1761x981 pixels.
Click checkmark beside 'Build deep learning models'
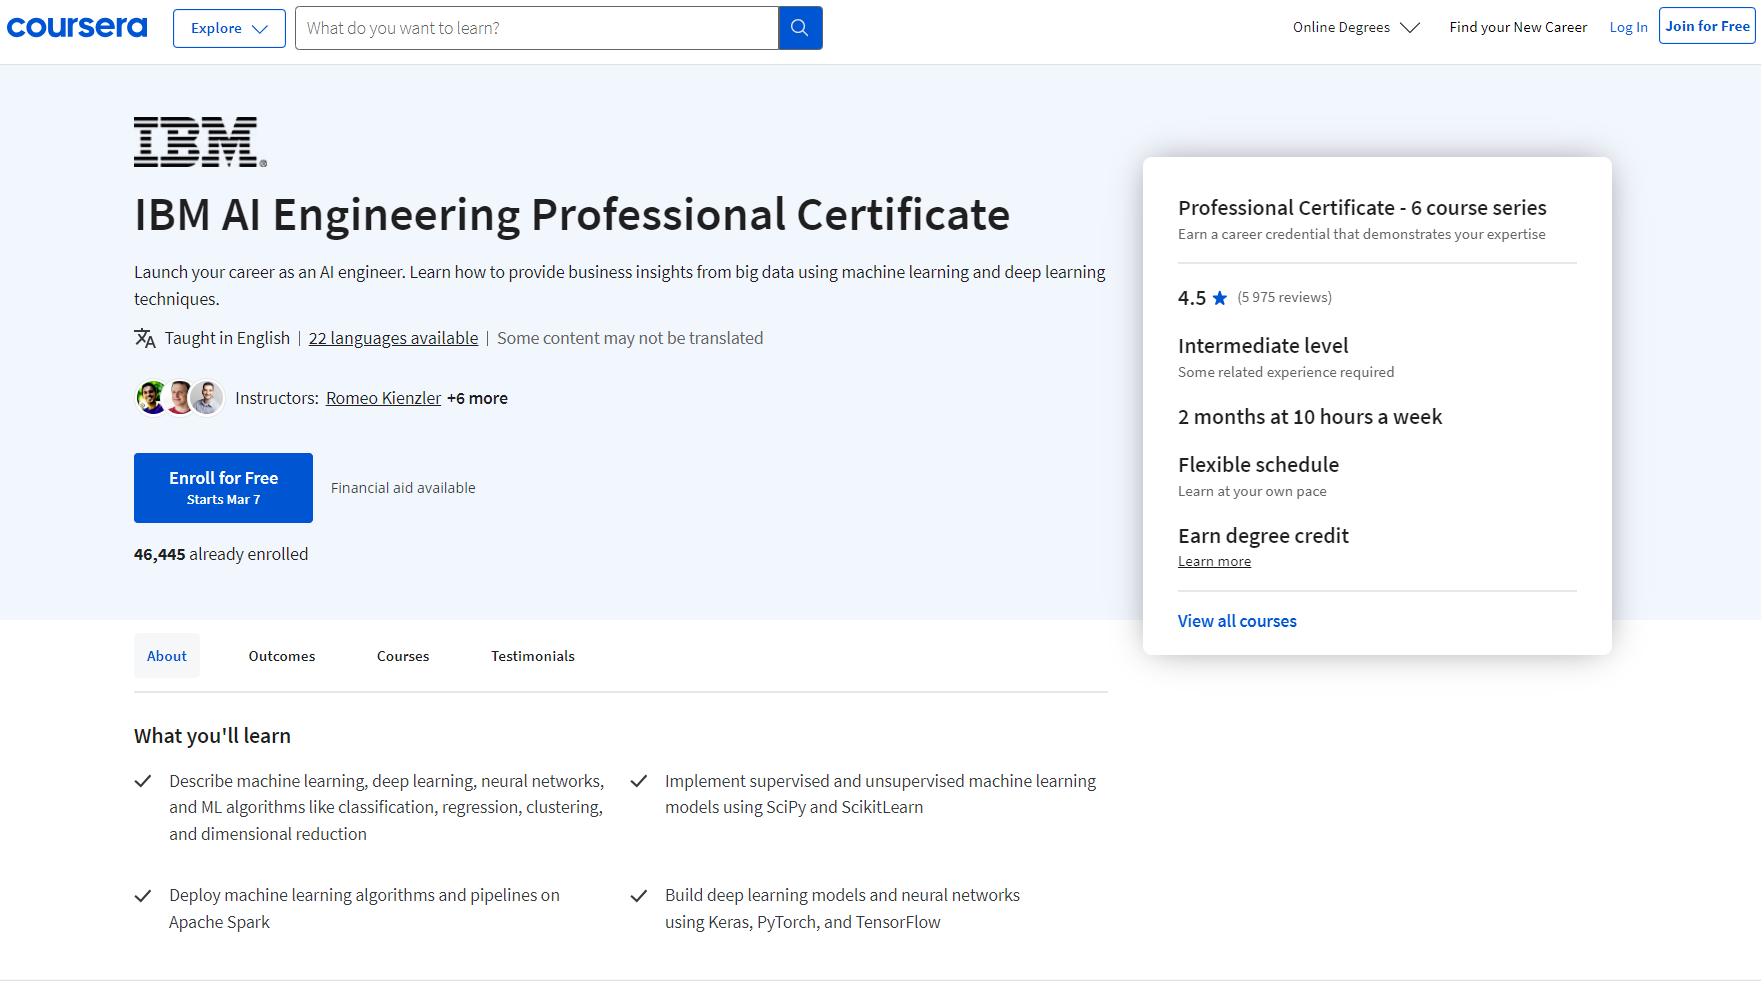click(639, 896)
